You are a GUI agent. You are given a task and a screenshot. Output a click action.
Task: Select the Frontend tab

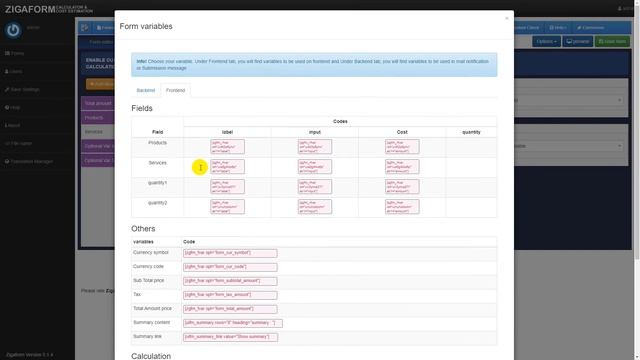click(176, 90)
